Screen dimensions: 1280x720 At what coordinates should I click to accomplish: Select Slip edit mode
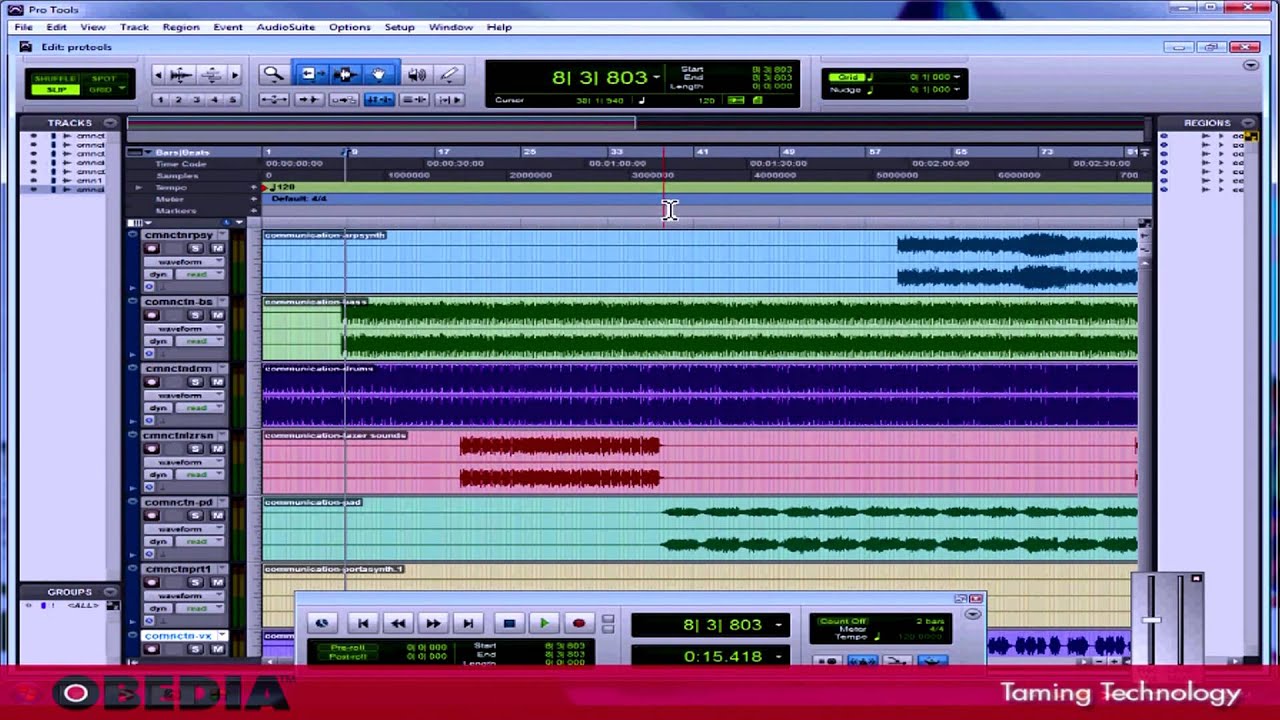click(x=55, y=90)
